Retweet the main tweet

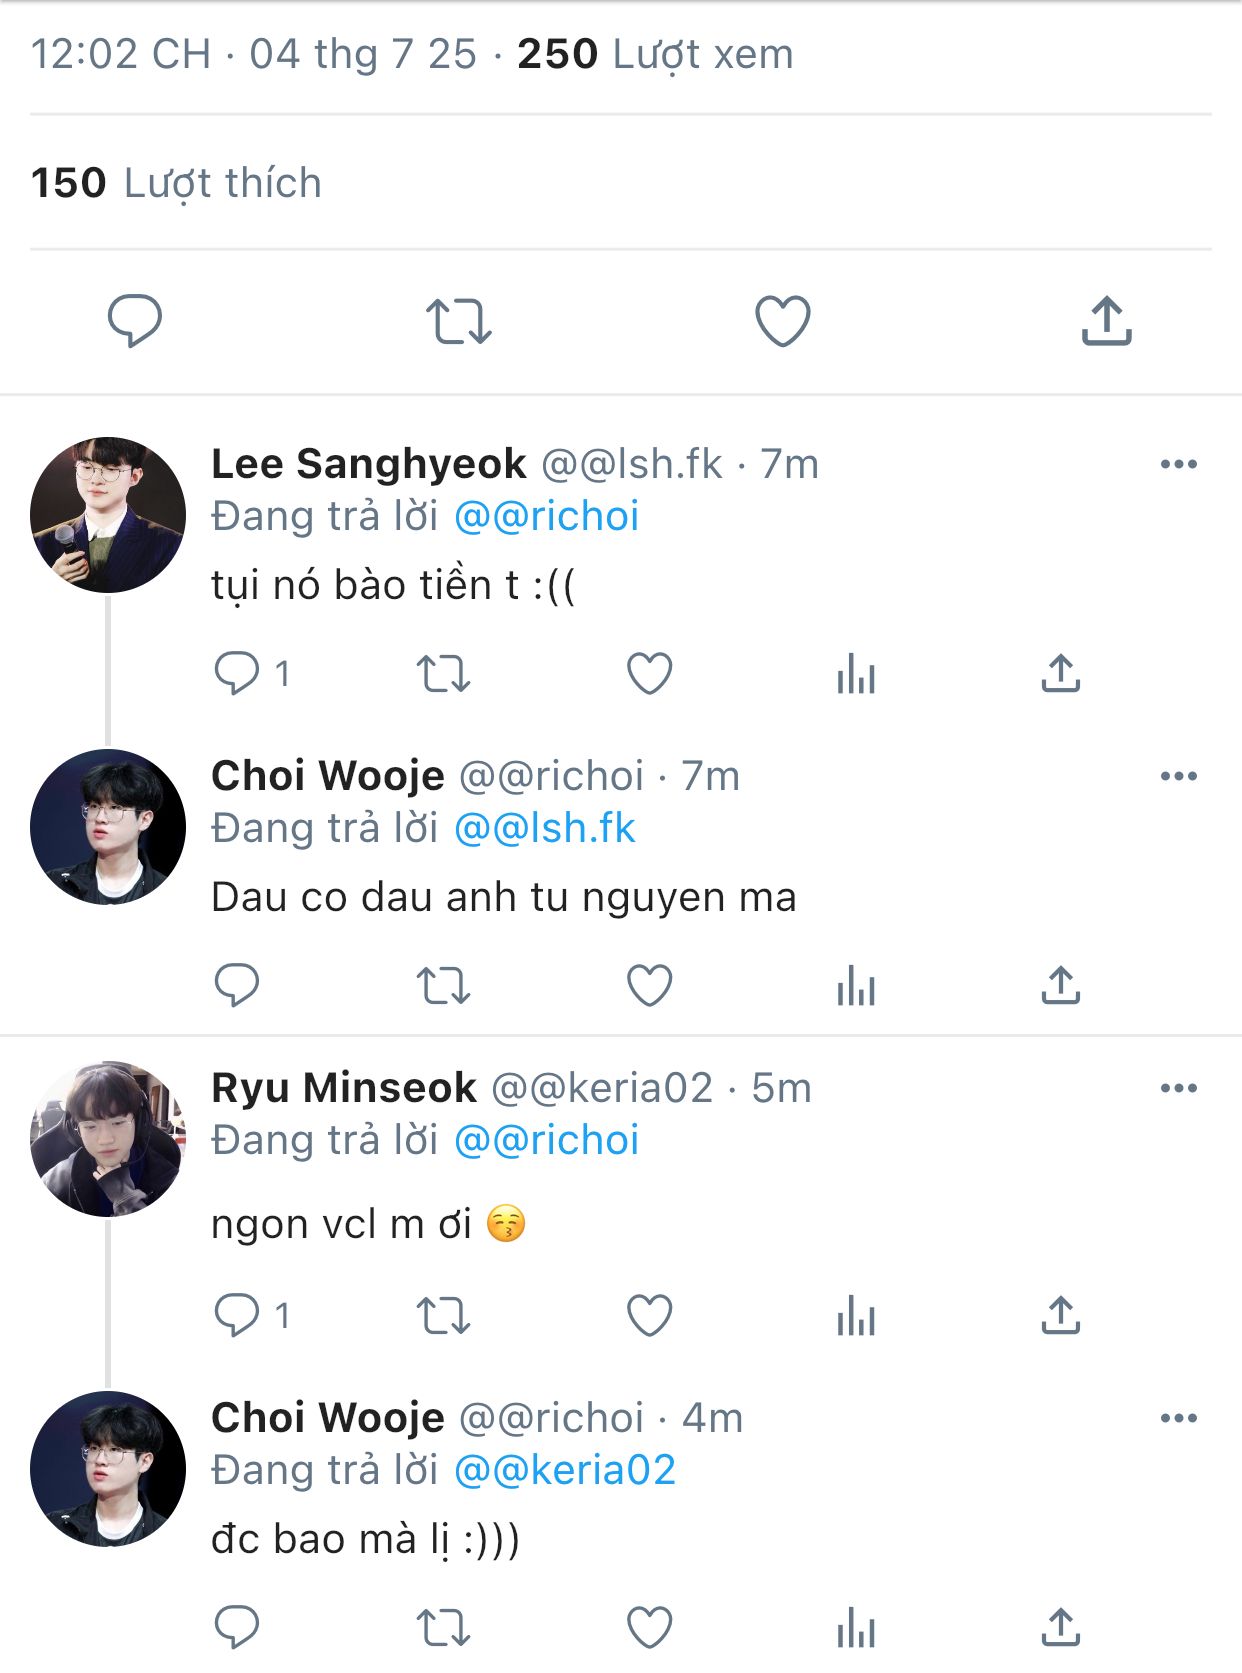click(459, 321)
